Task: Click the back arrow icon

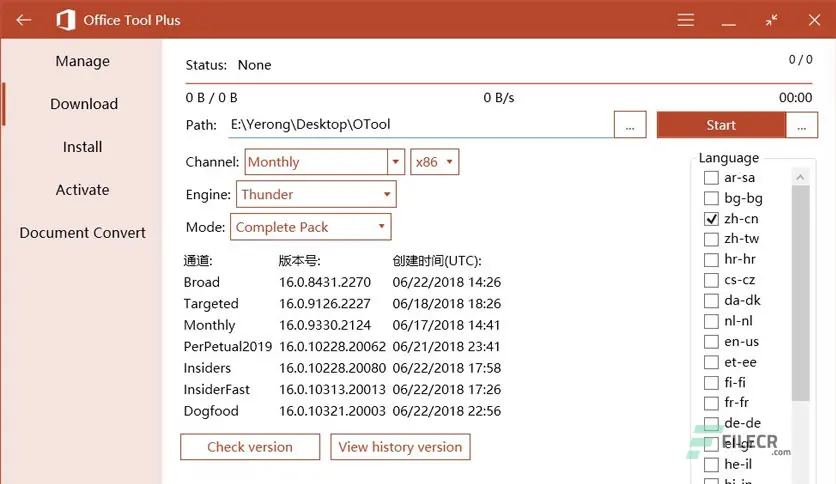Action: [x=24, y=20]
